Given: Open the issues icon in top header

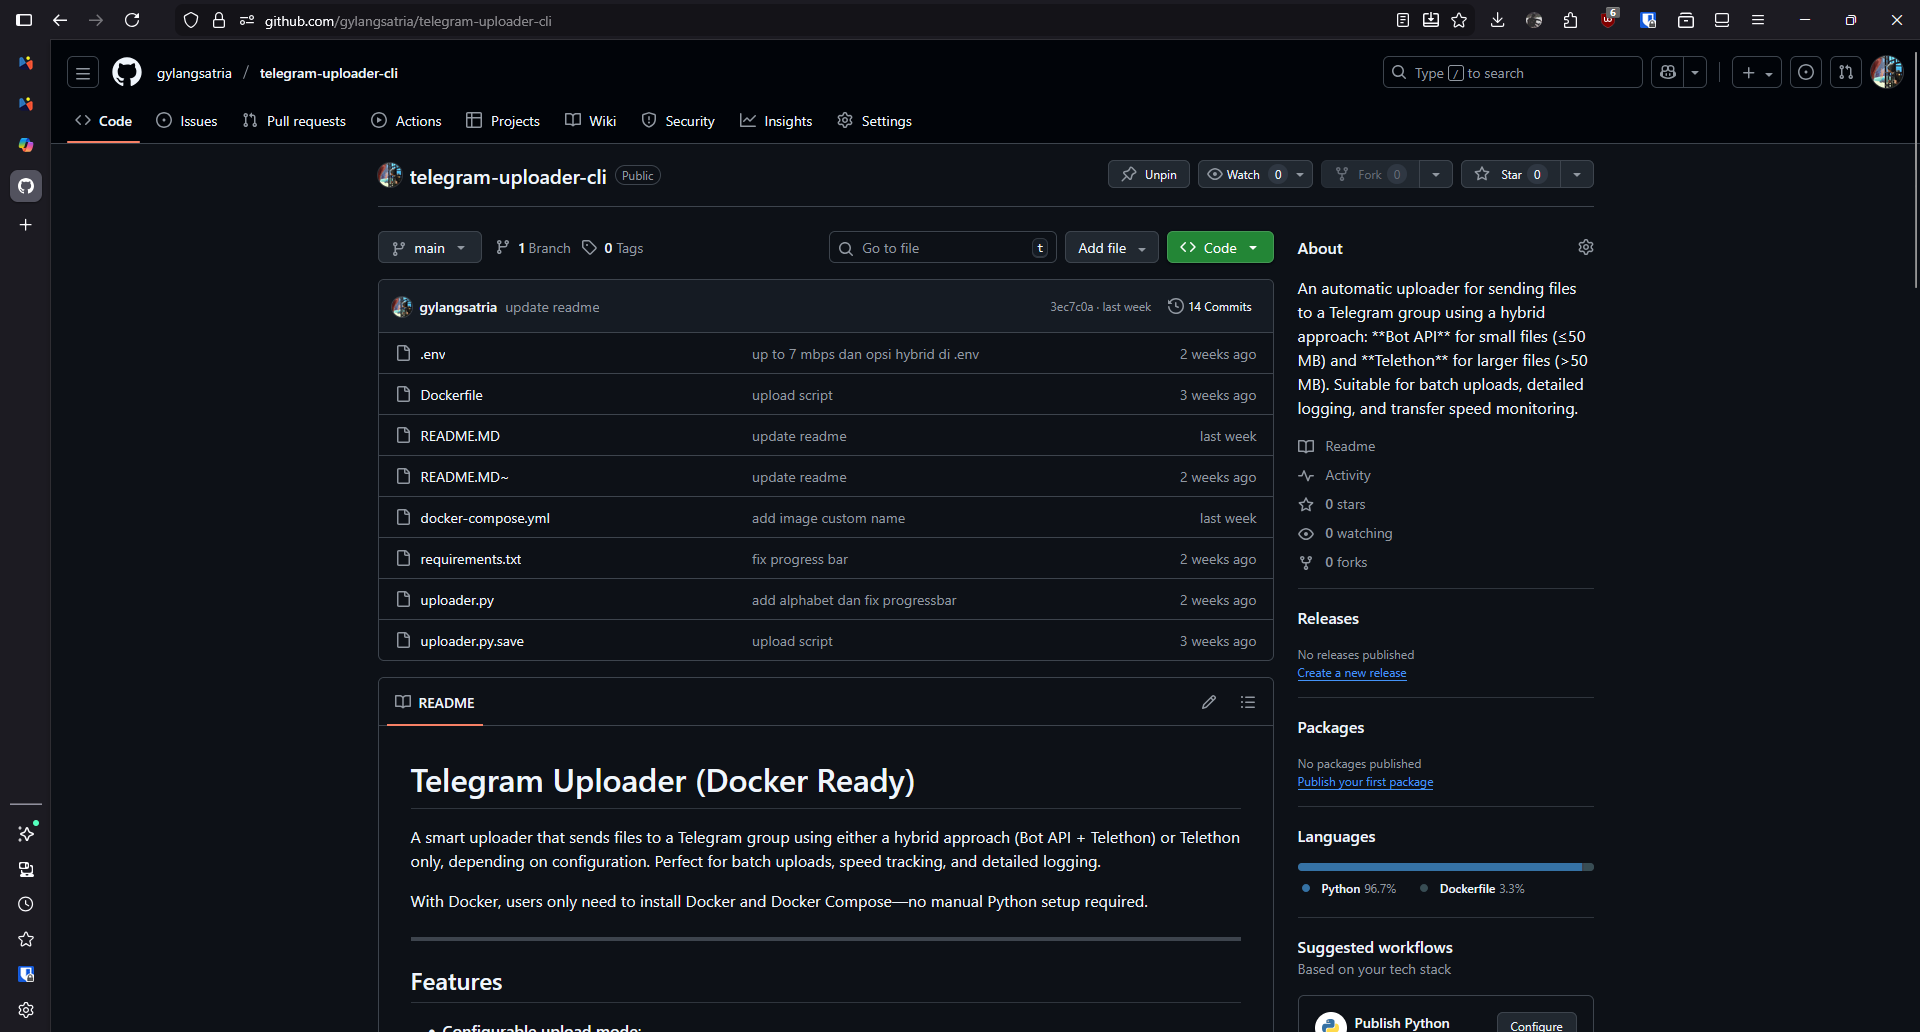Looking at the screenshot, I should coord(1805,73).
